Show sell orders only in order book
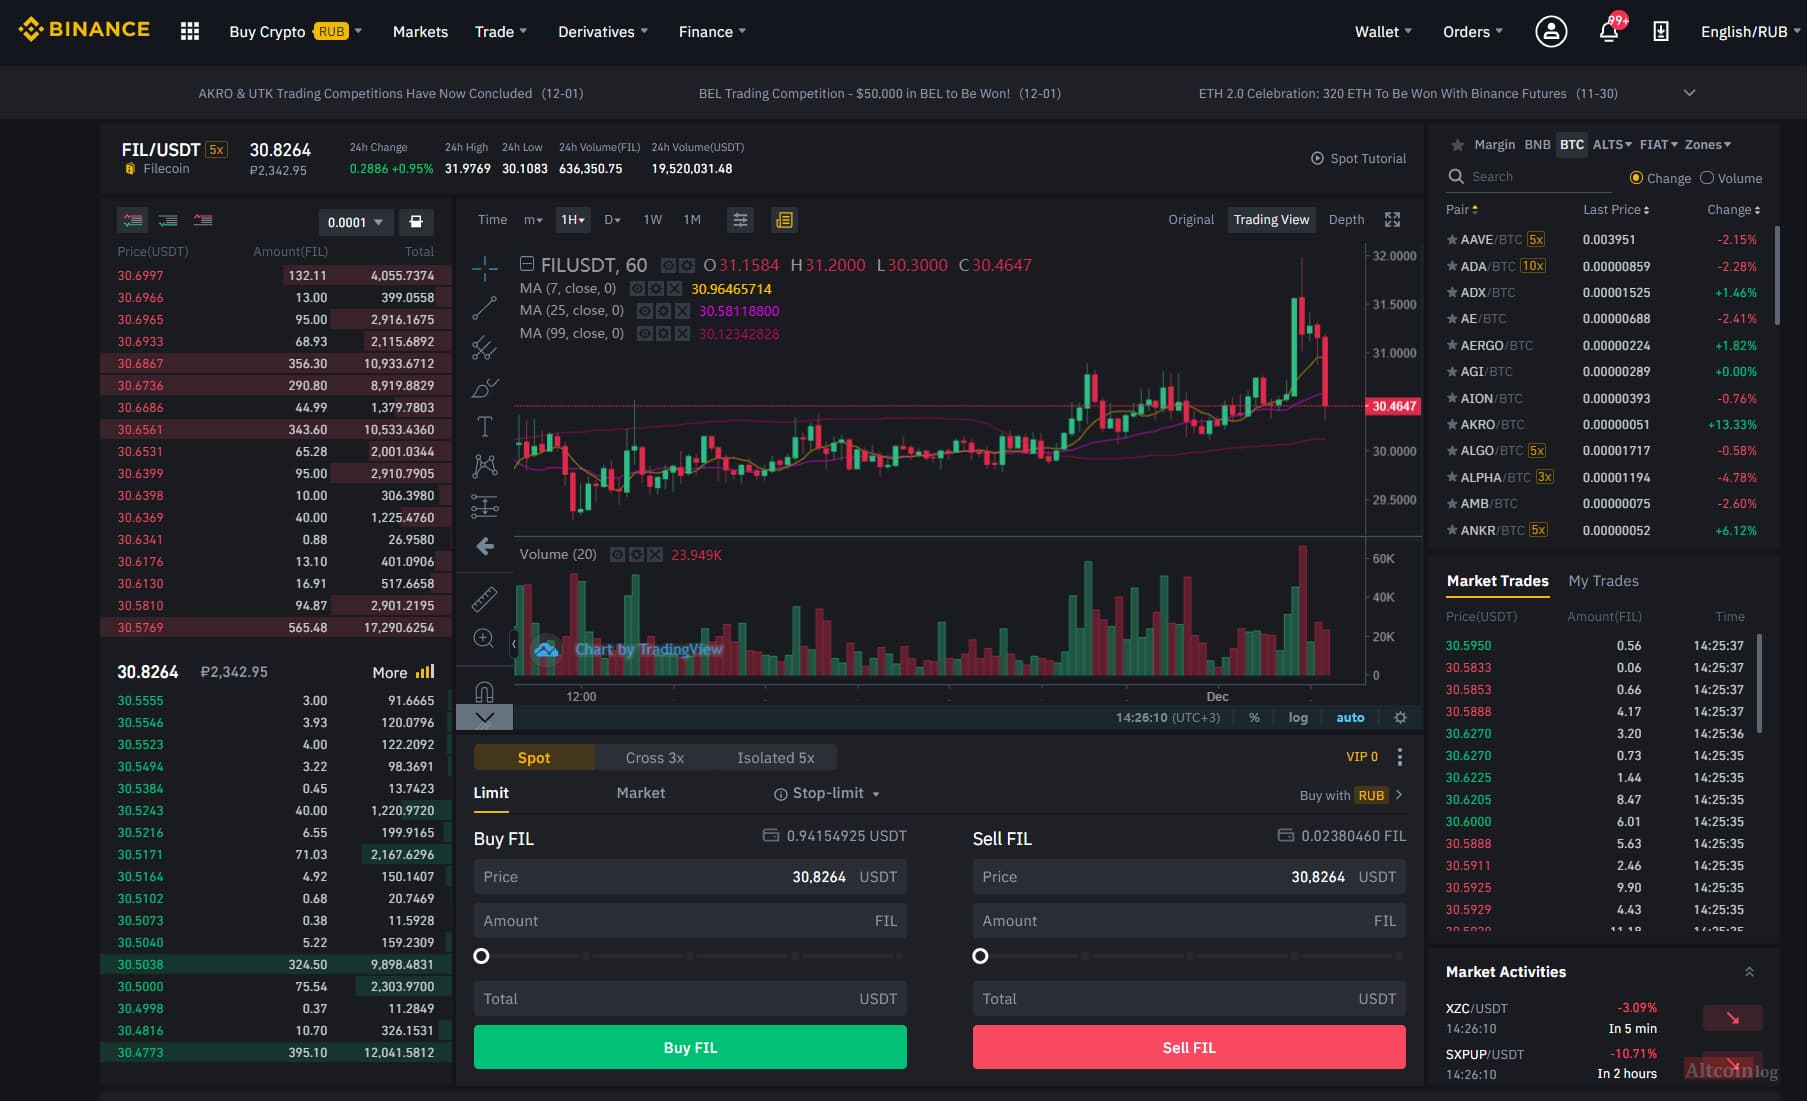The width and height of the screenshot is (1807, 1101). (203, 220)
